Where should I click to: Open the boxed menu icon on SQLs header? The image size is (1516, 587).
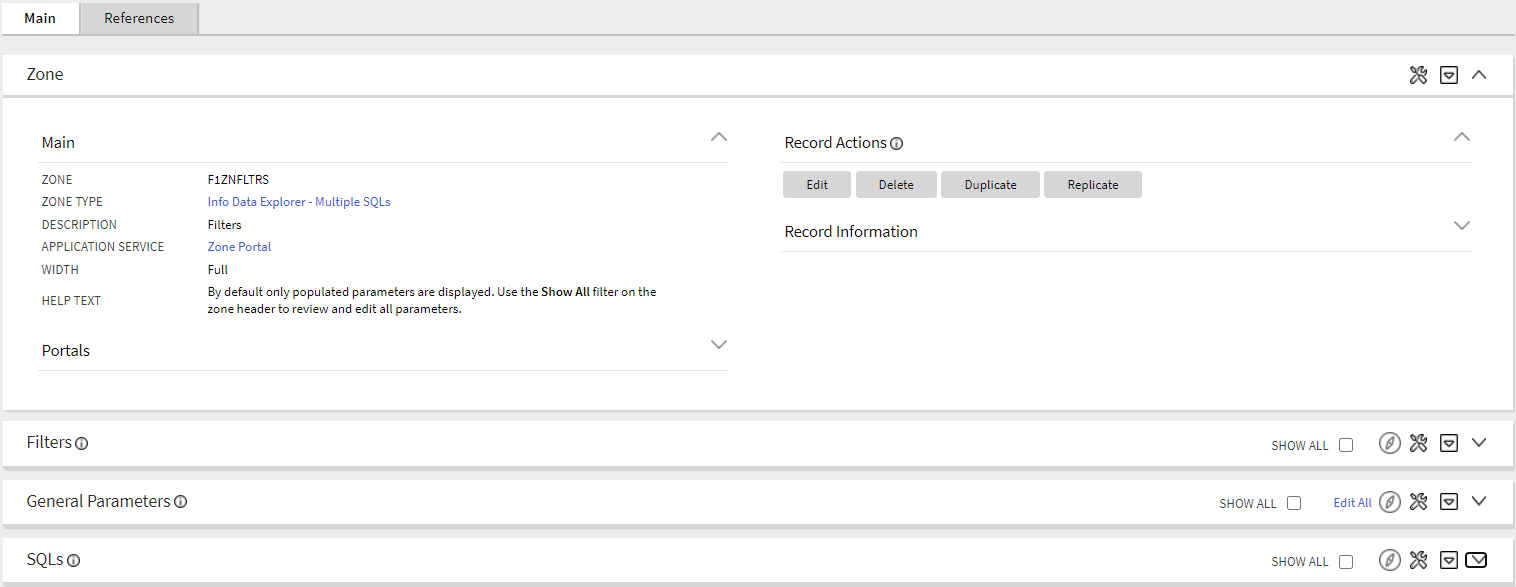tap(1449, 560)
